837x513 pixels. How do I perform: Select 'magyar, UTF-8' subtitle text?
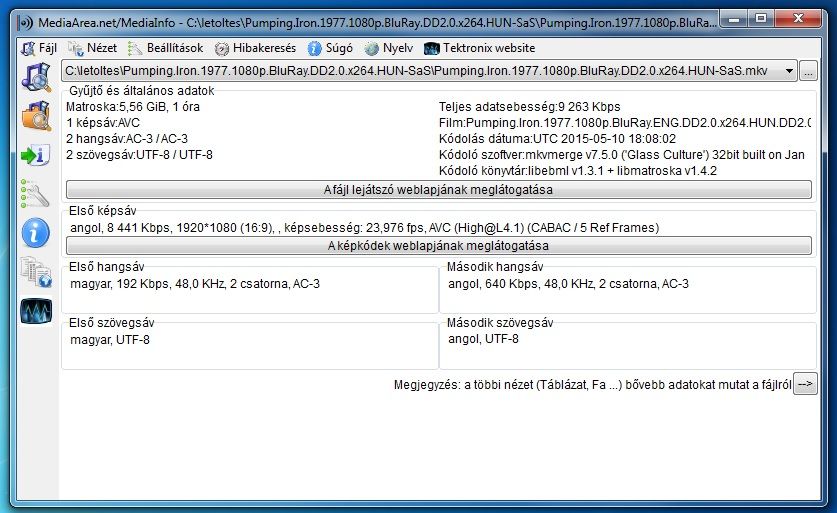pos(110,340)
